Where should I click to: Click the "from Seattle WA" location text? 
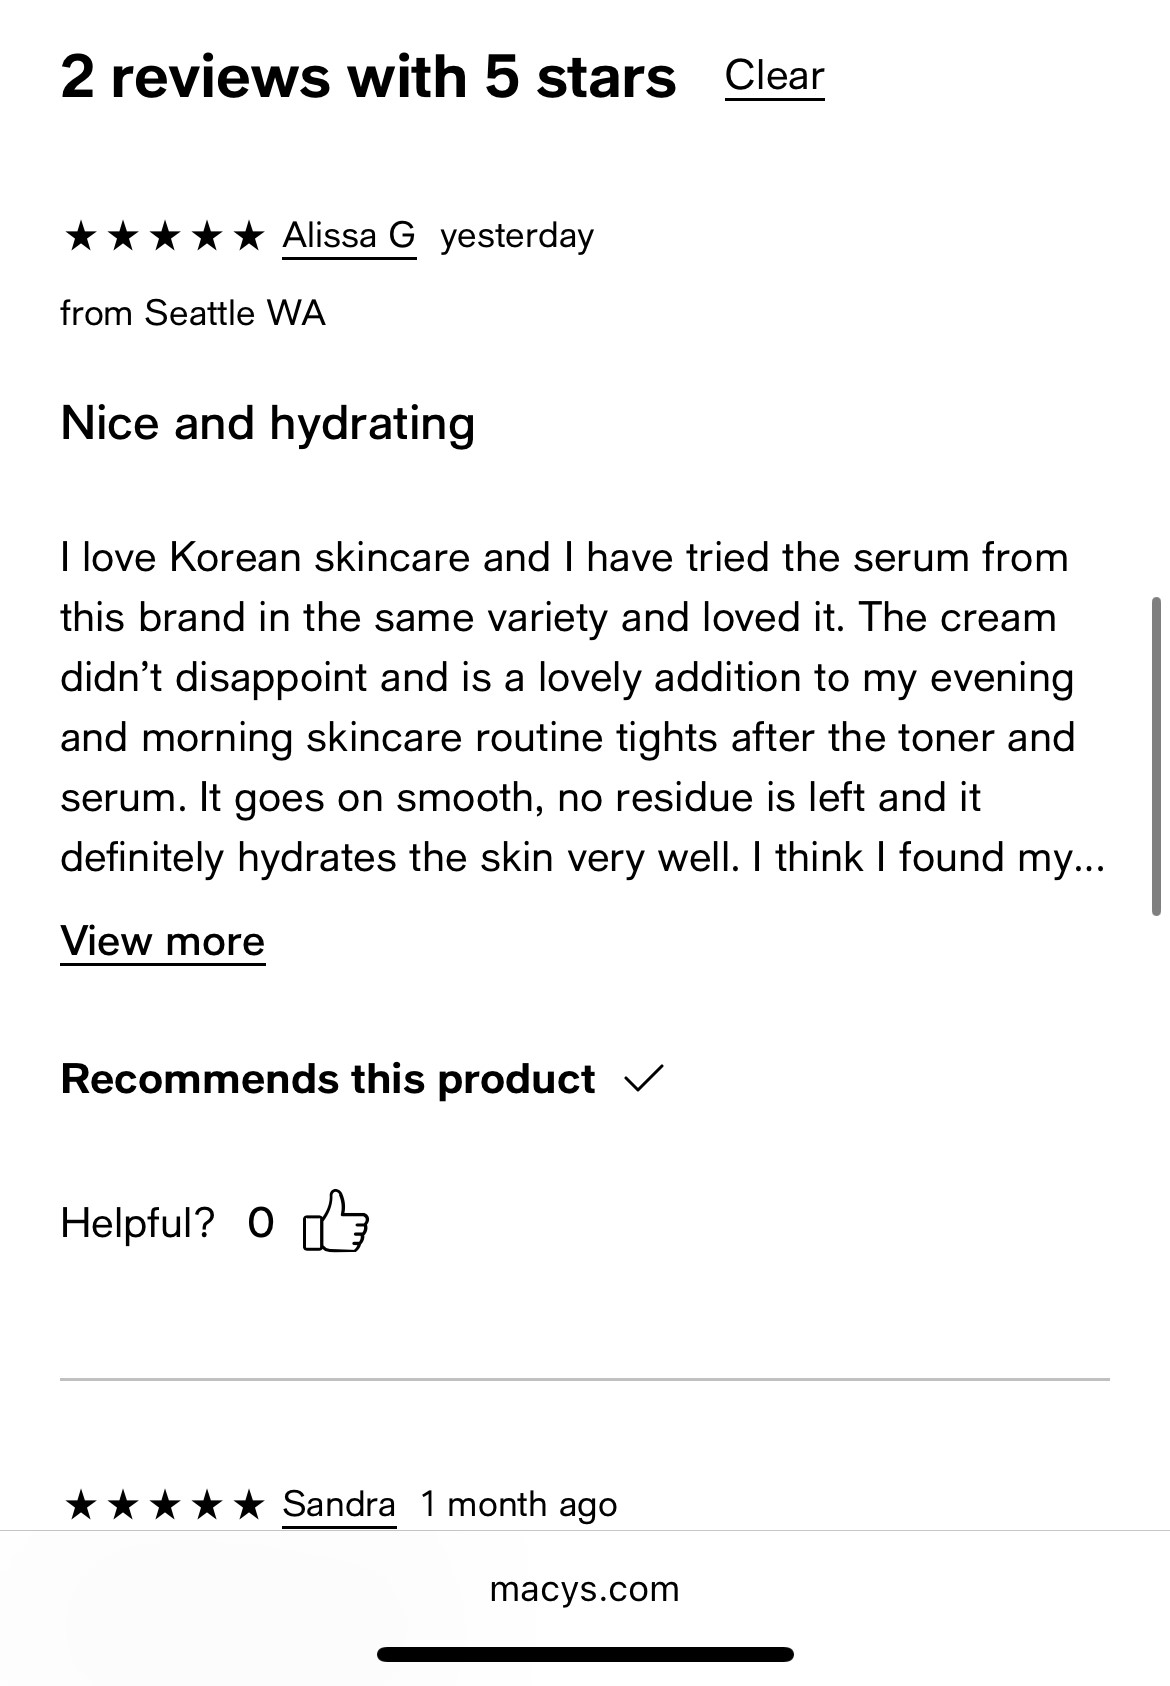pyautogui.click(x=193, y=313)
